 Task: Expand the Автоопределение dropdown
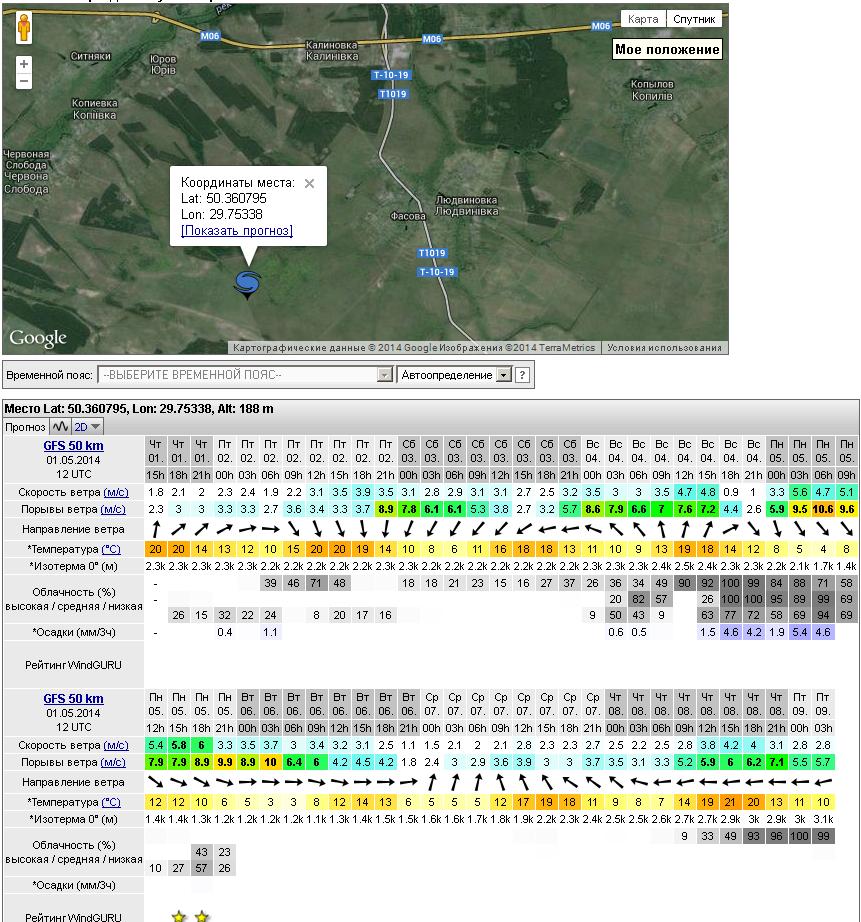[x=454, y=375]
